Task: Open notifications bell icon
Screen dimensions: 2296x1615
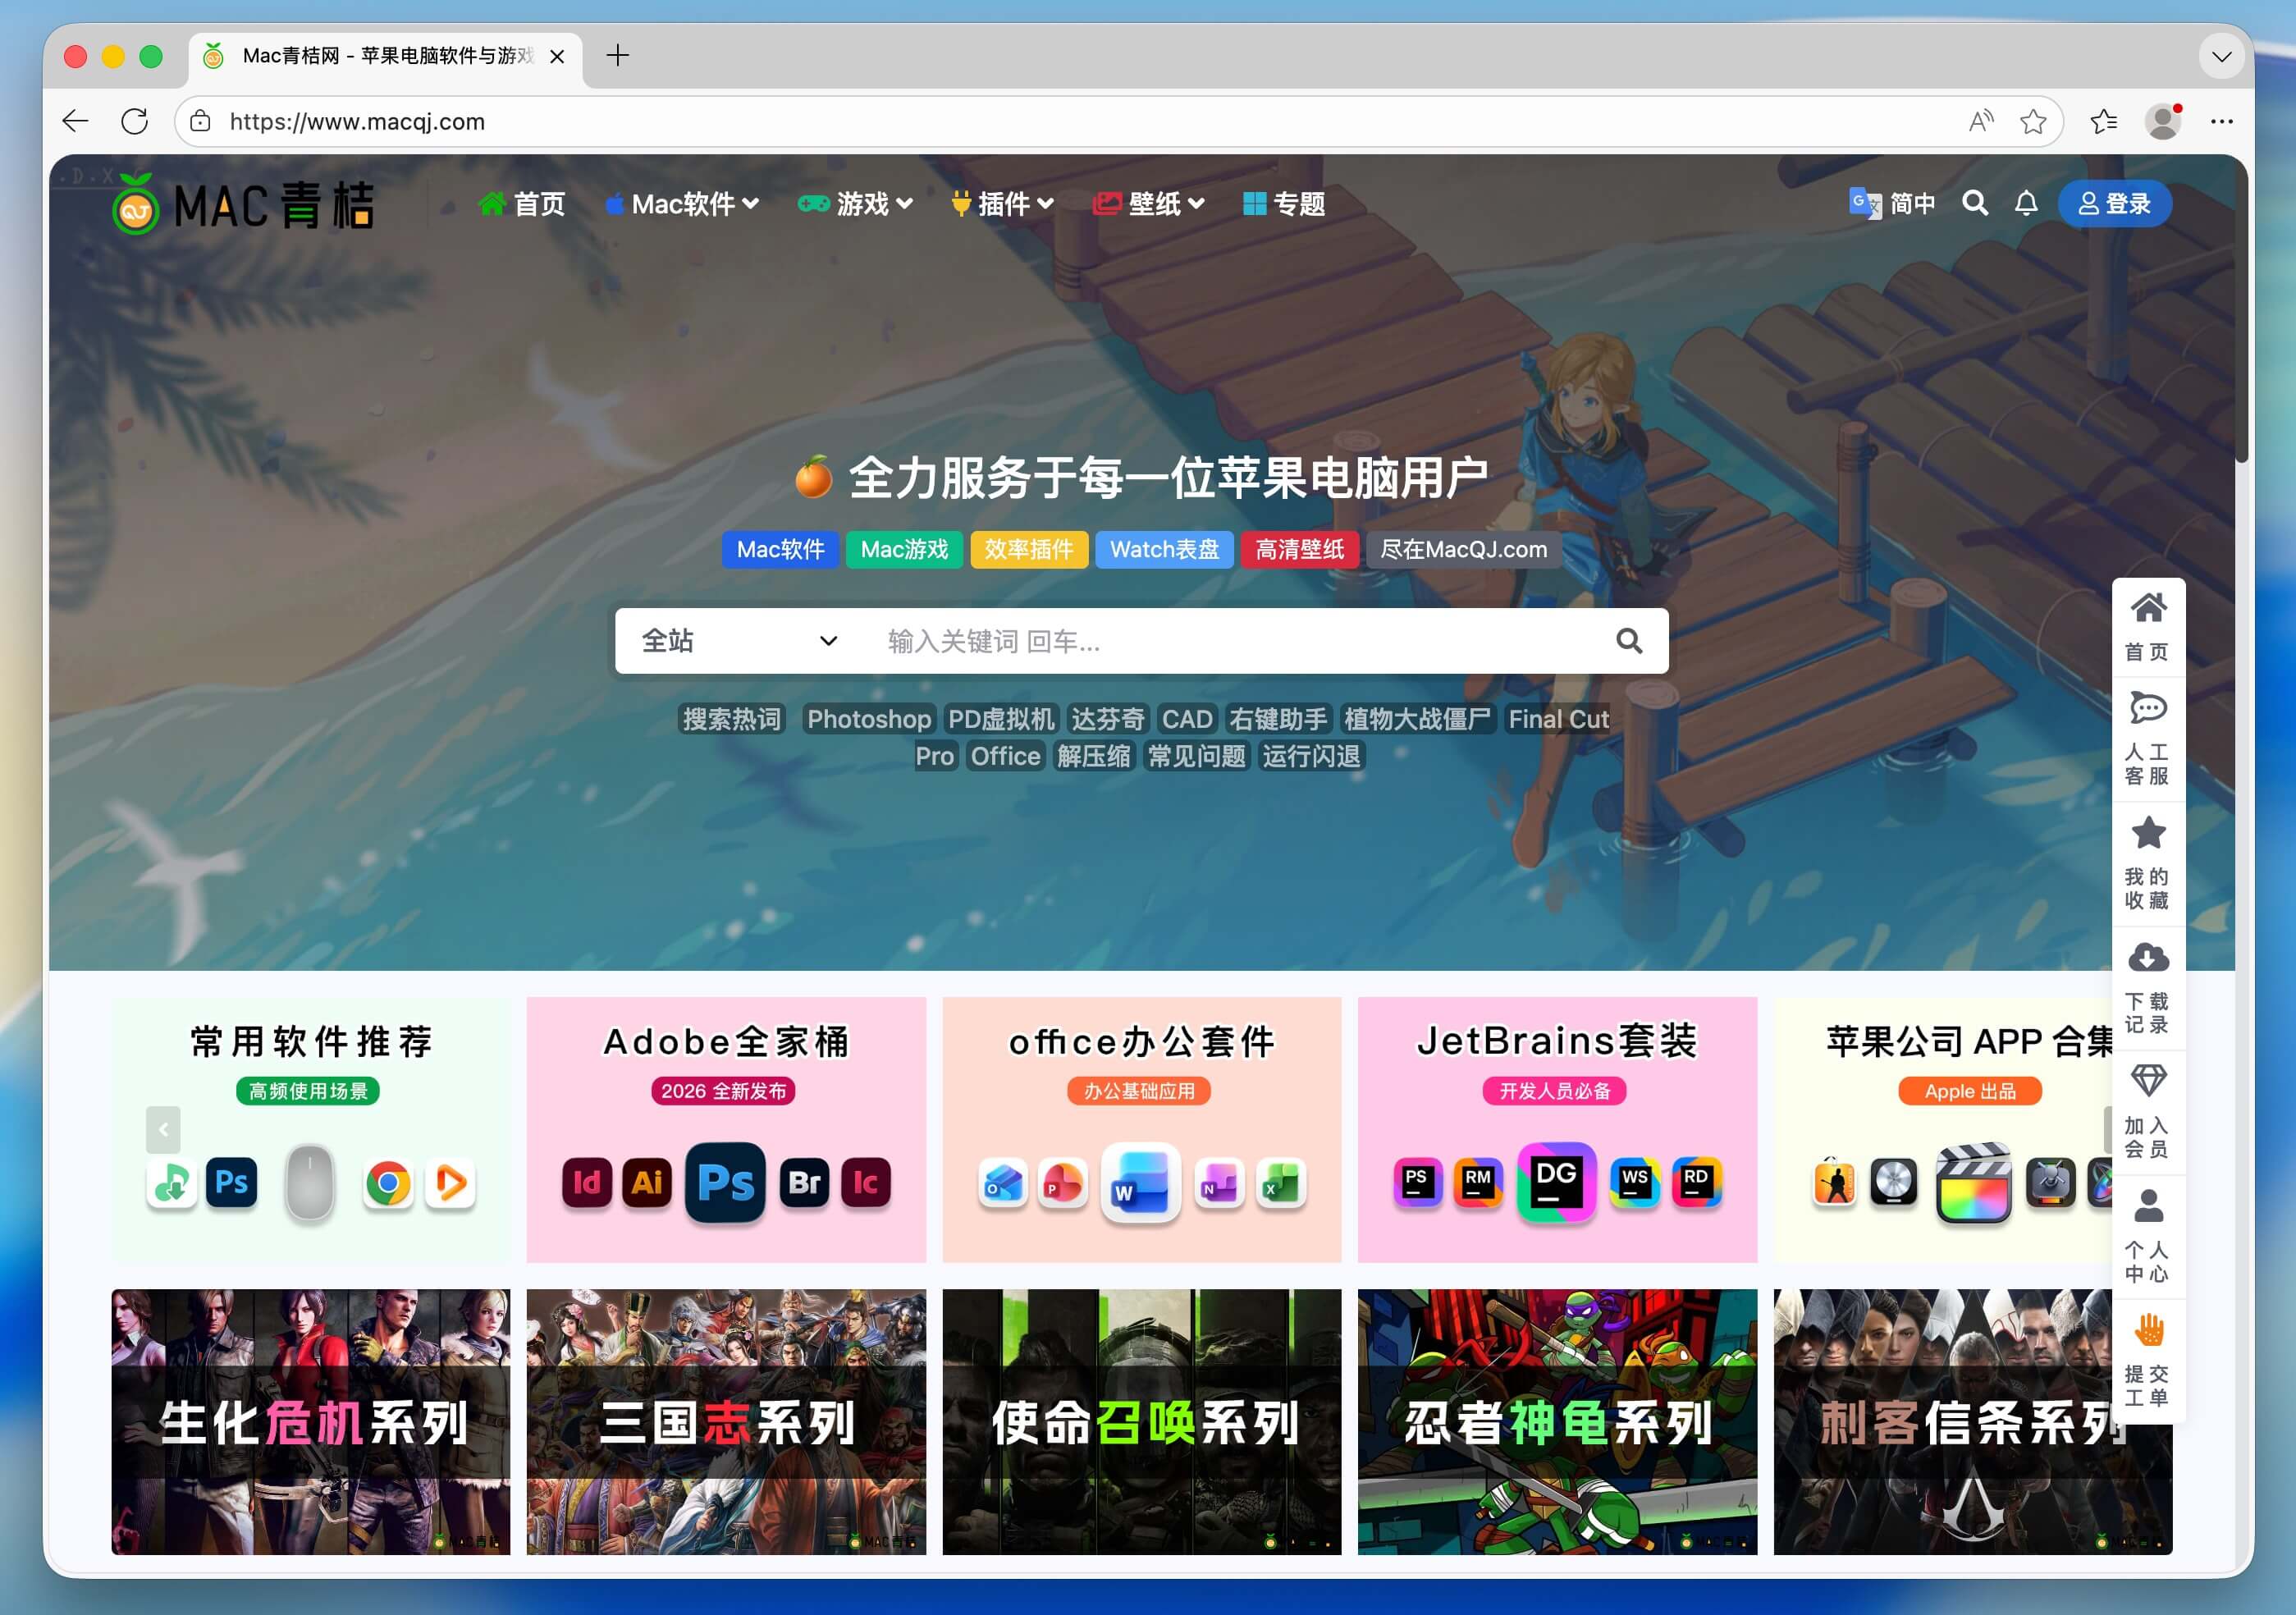Action: pyautogui.click(x=2026, y=204)
